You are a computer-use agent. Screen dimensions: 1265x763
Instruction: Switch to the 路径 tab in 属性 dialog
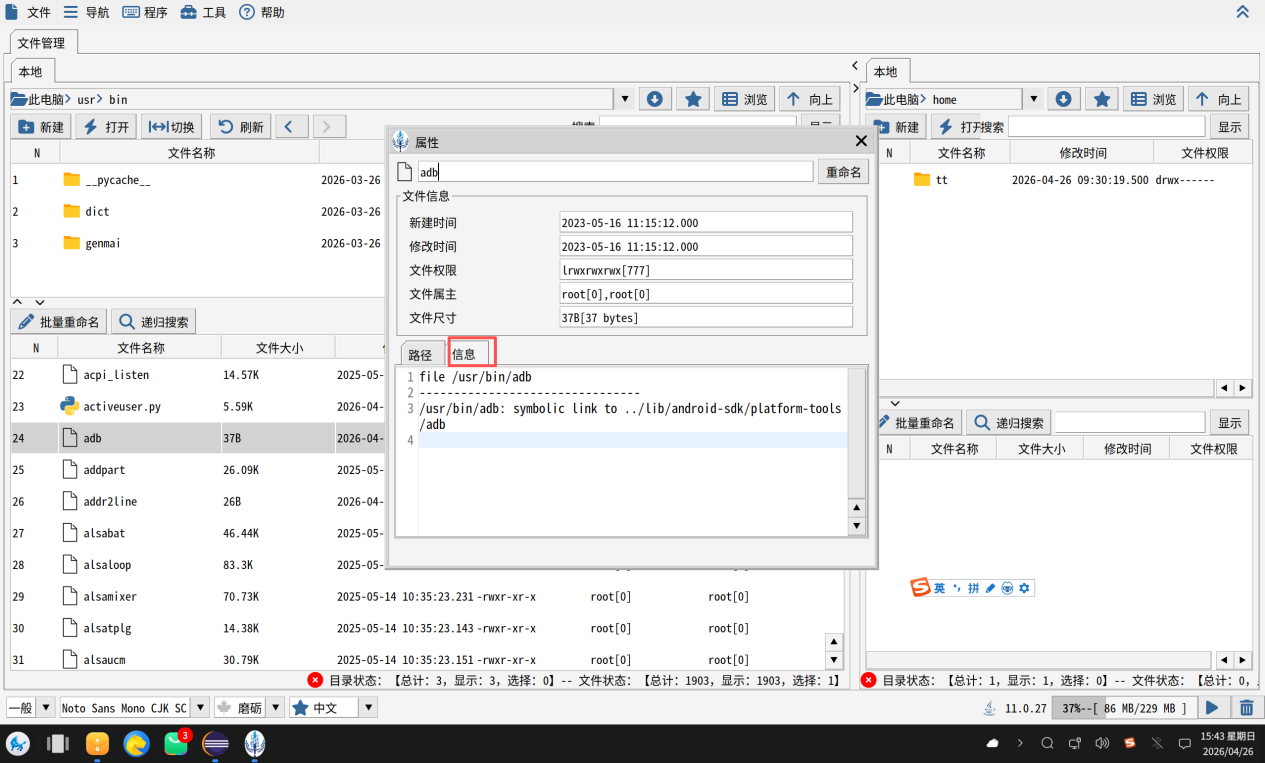pyautogui.click(x=421, y=355)
